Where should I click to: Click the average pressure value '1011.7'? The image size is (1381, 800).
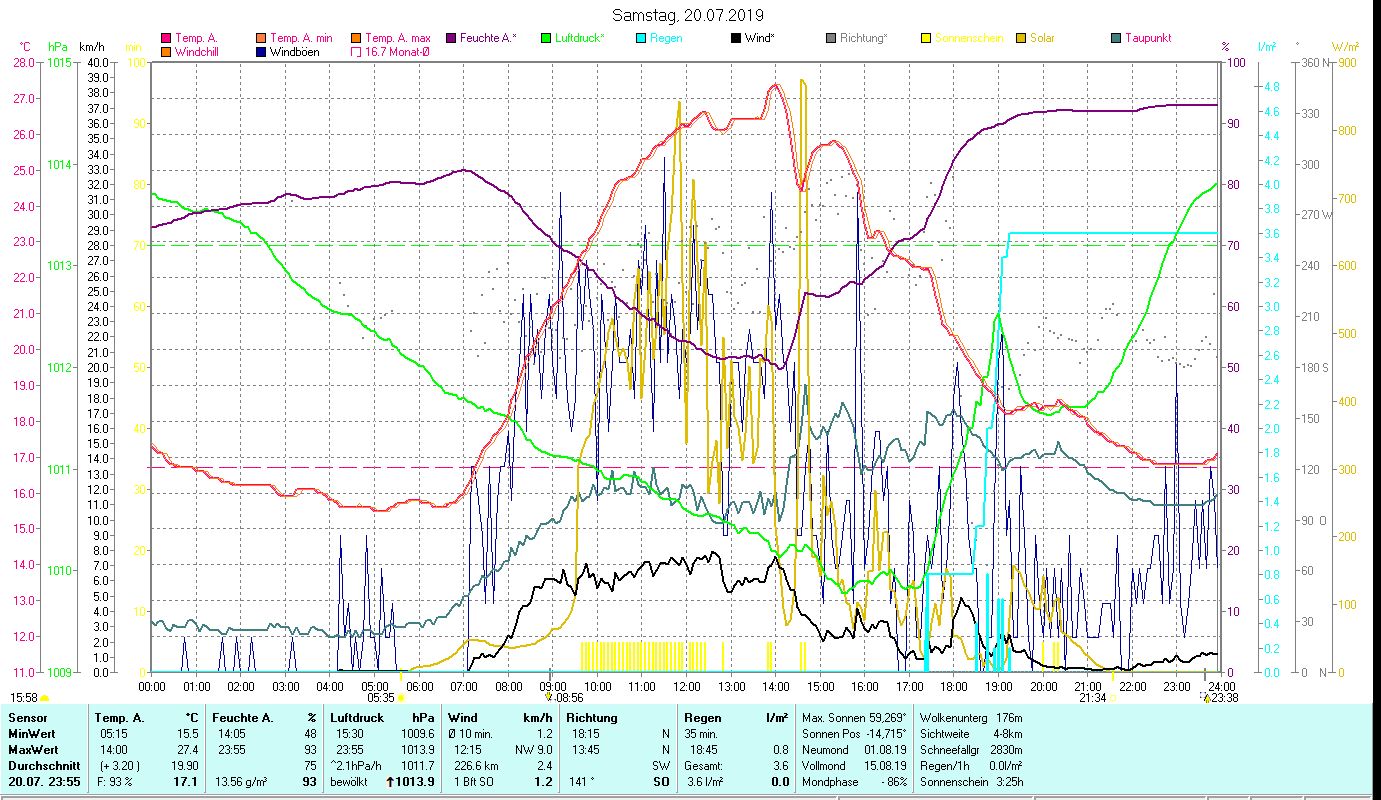click(416, 766)
